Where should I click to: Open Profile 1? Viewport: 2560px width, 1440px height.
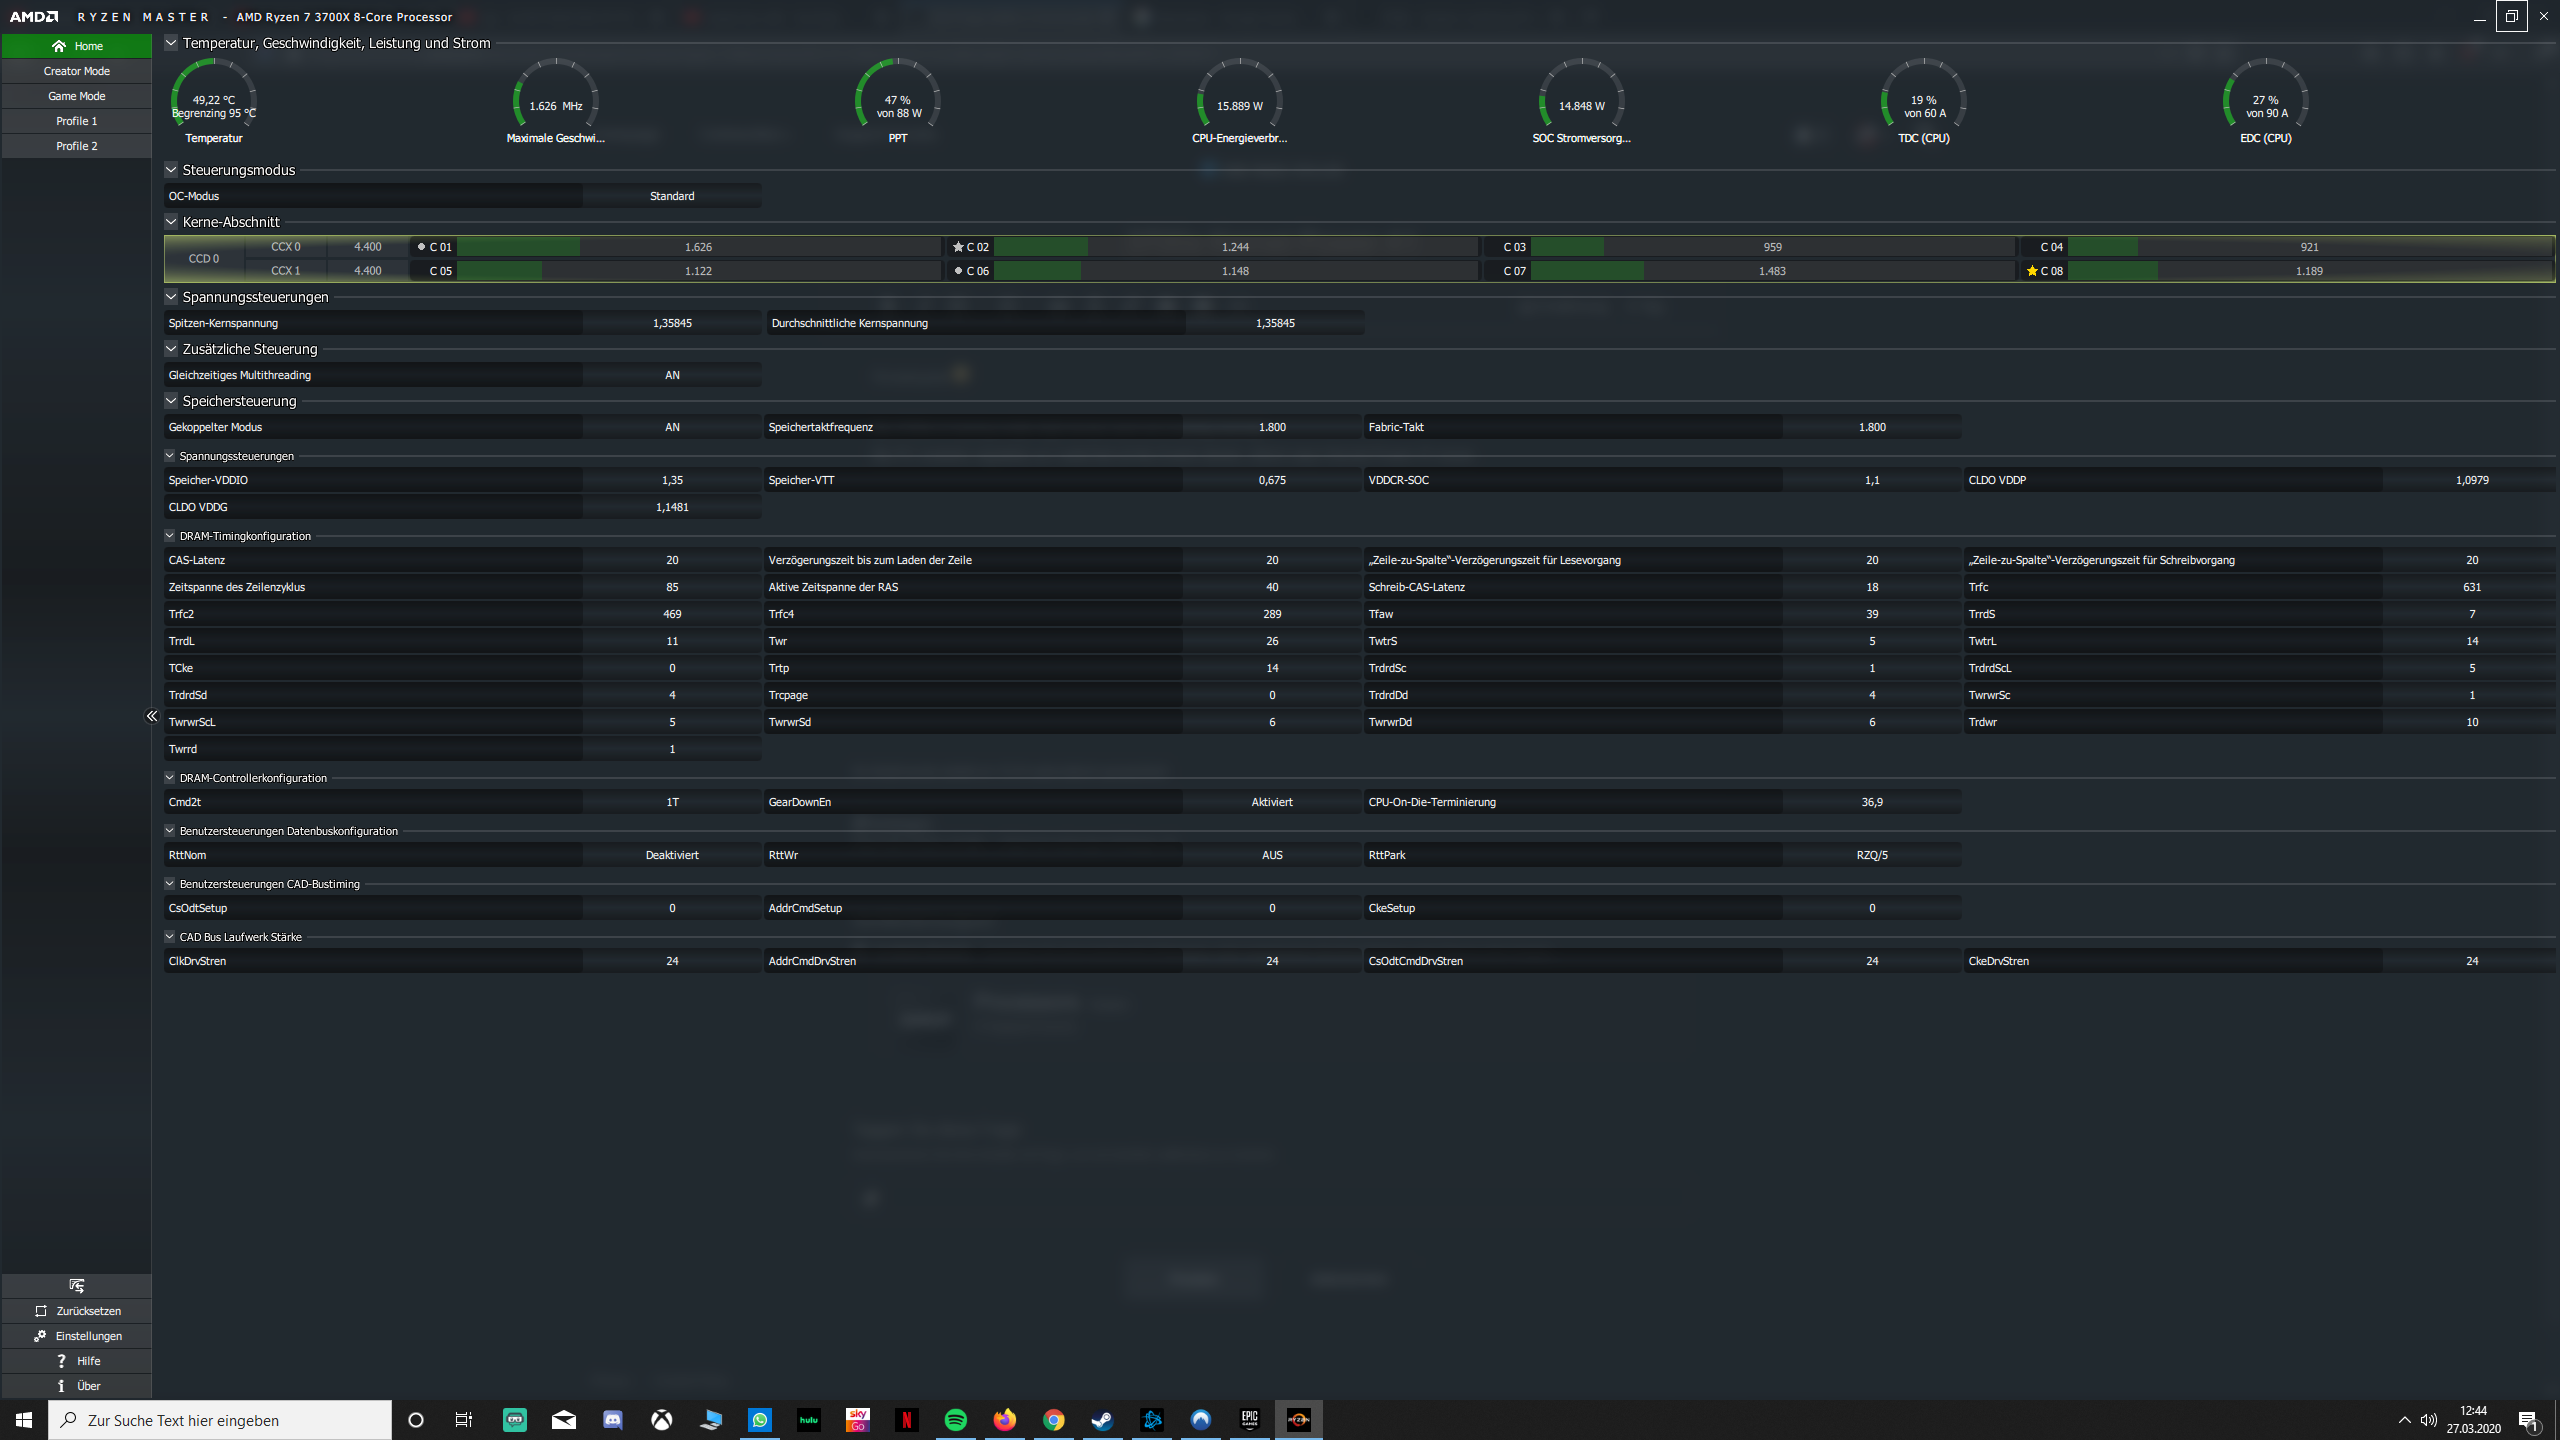tap(77, 121)
